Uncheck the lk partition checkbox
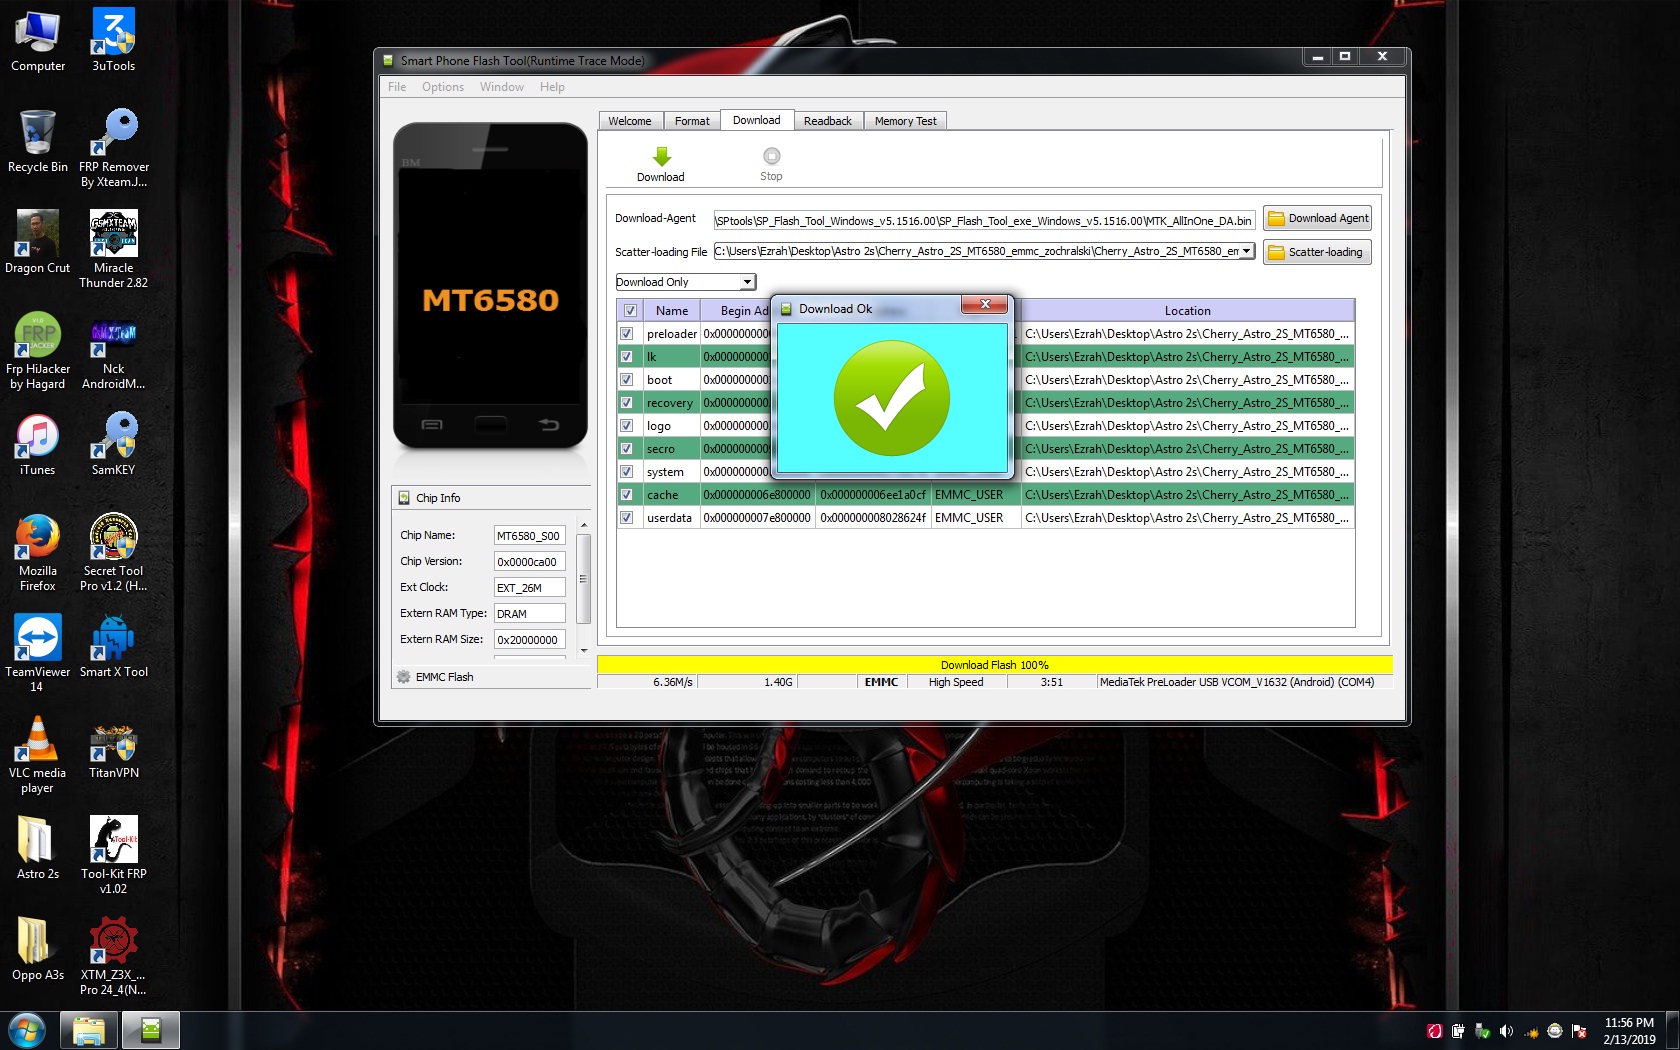The width and height of the screenshot is (1680, 1050). pyautogui.click(x=627, y=357)
